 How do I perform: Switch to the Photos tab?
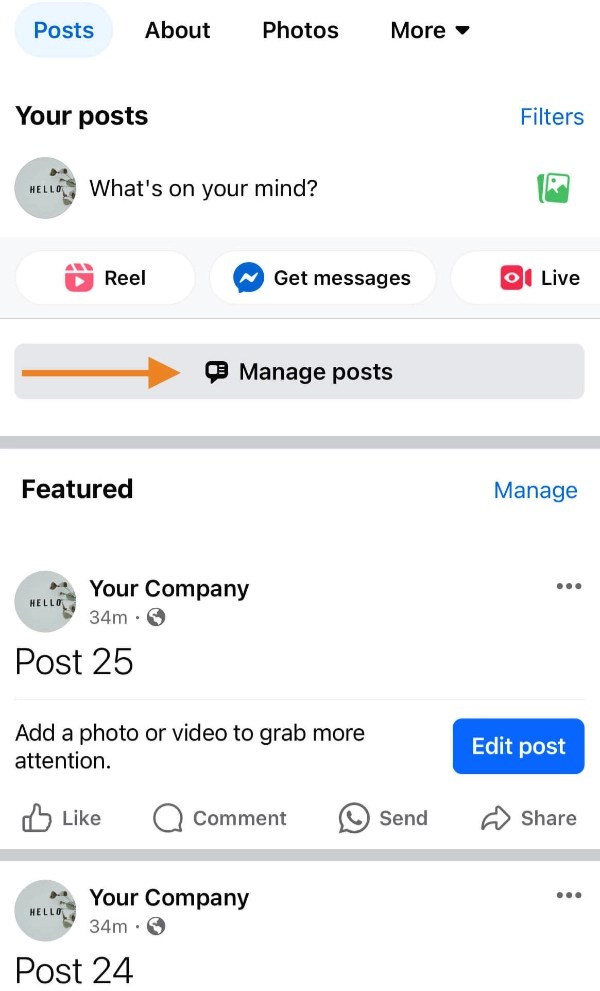pyautogui.click(x=300, y=30)
